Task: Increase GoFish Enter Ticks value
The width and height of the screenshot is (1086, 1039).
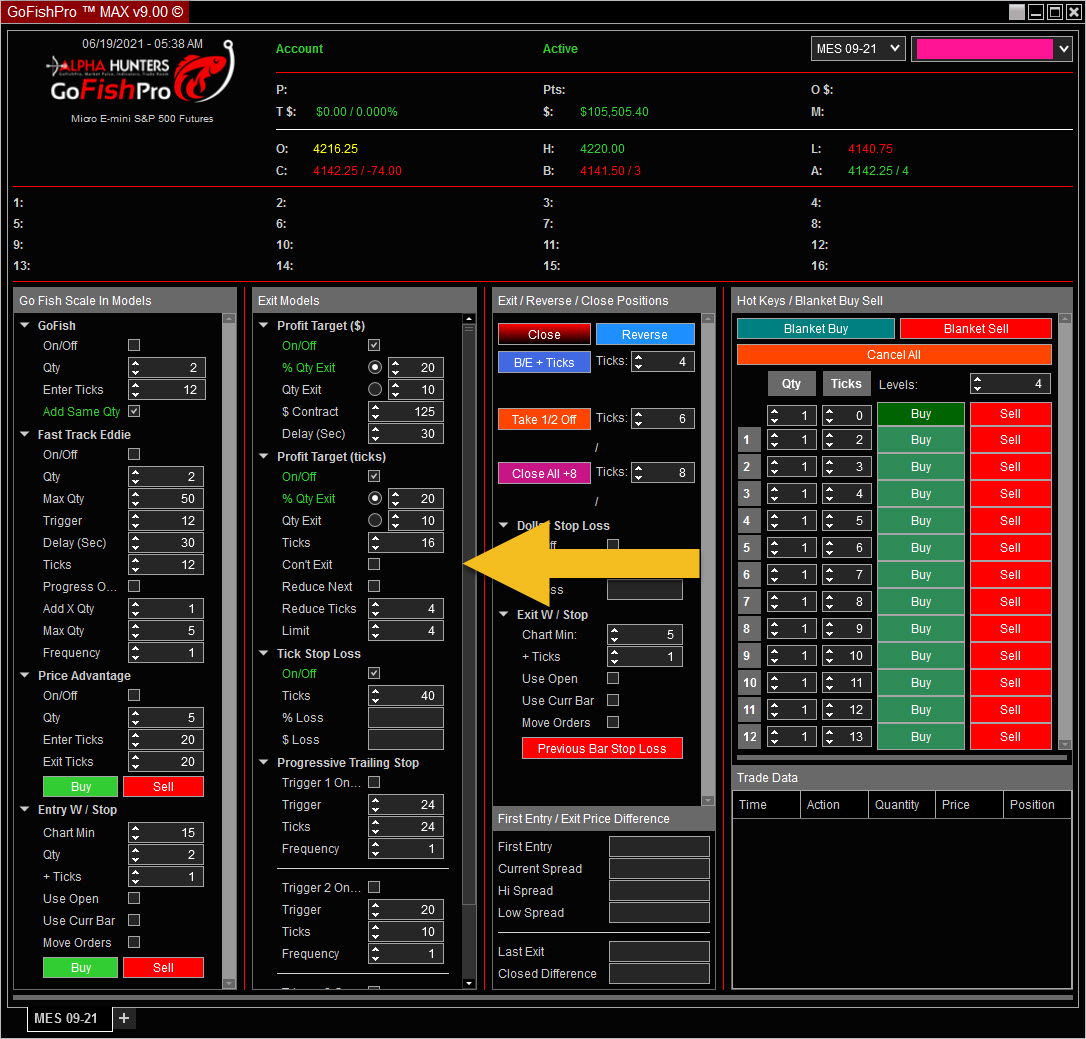Action: click(x=135, y=385)
